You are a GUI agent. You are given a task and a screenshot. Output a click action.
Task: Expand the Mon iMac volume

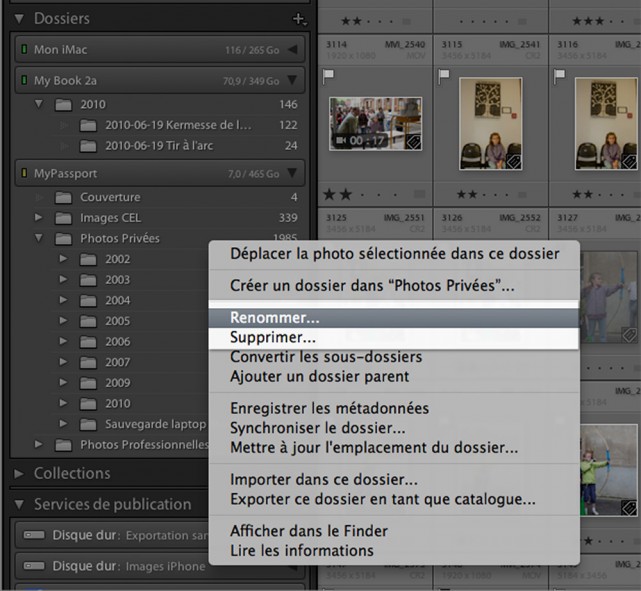point(293,49)
